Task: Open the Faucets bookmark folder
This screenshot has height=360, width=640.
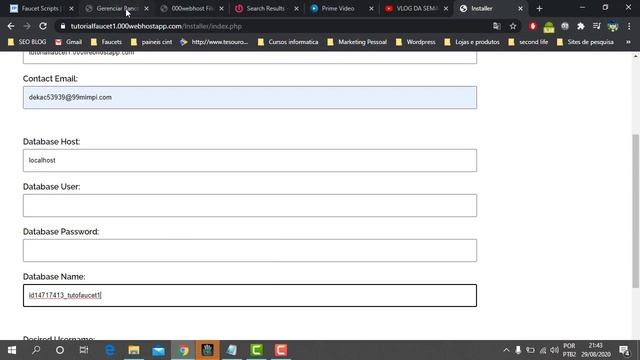Action: 106,42
